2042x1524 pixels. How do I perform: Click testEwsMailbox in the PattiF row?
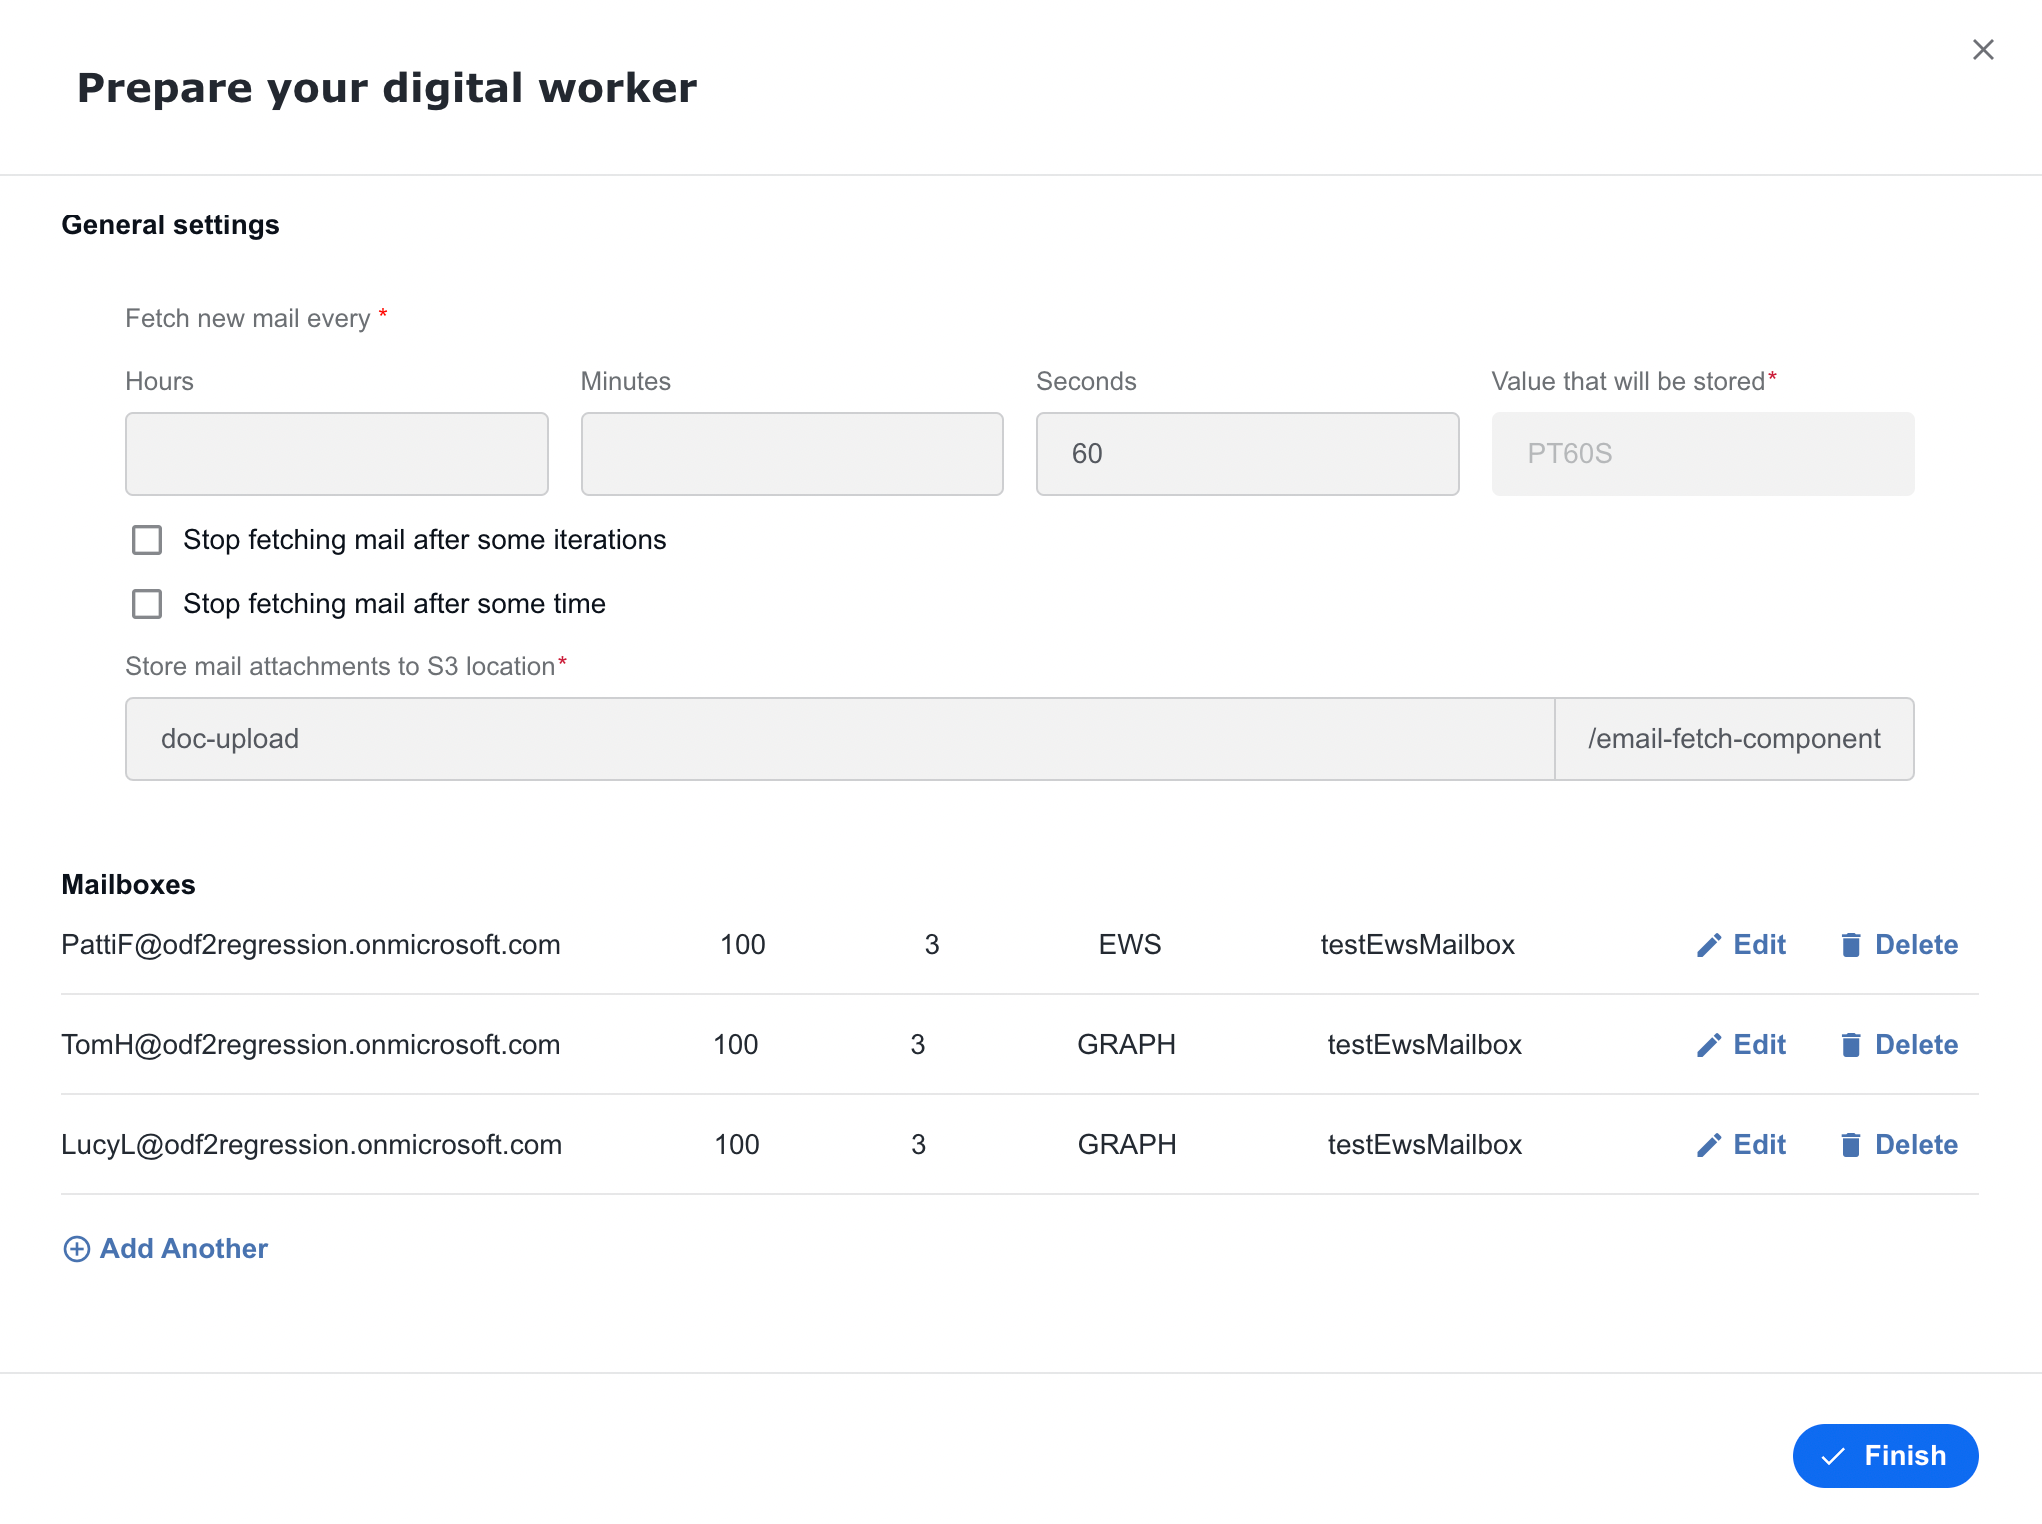tap(1418, 945)
